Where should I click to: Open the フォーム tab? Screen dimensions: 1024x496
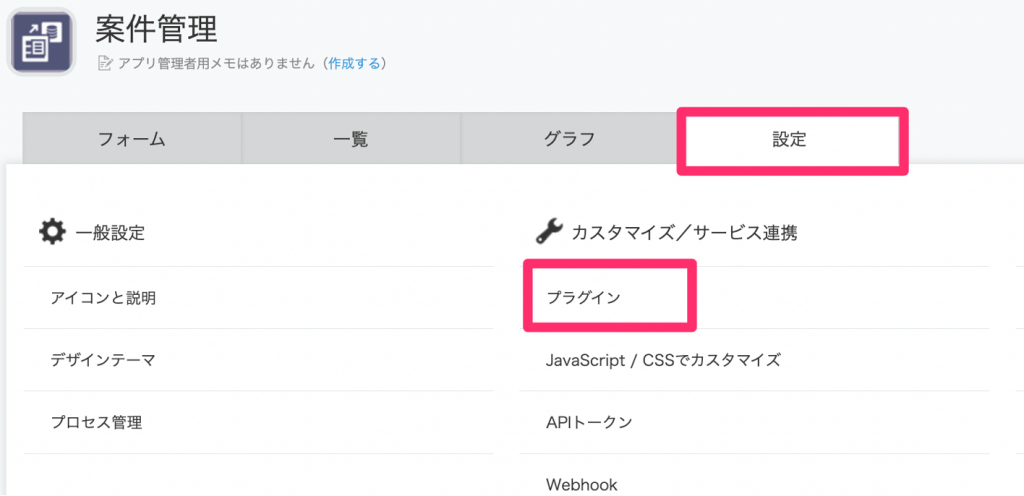(x=132, y=139)
